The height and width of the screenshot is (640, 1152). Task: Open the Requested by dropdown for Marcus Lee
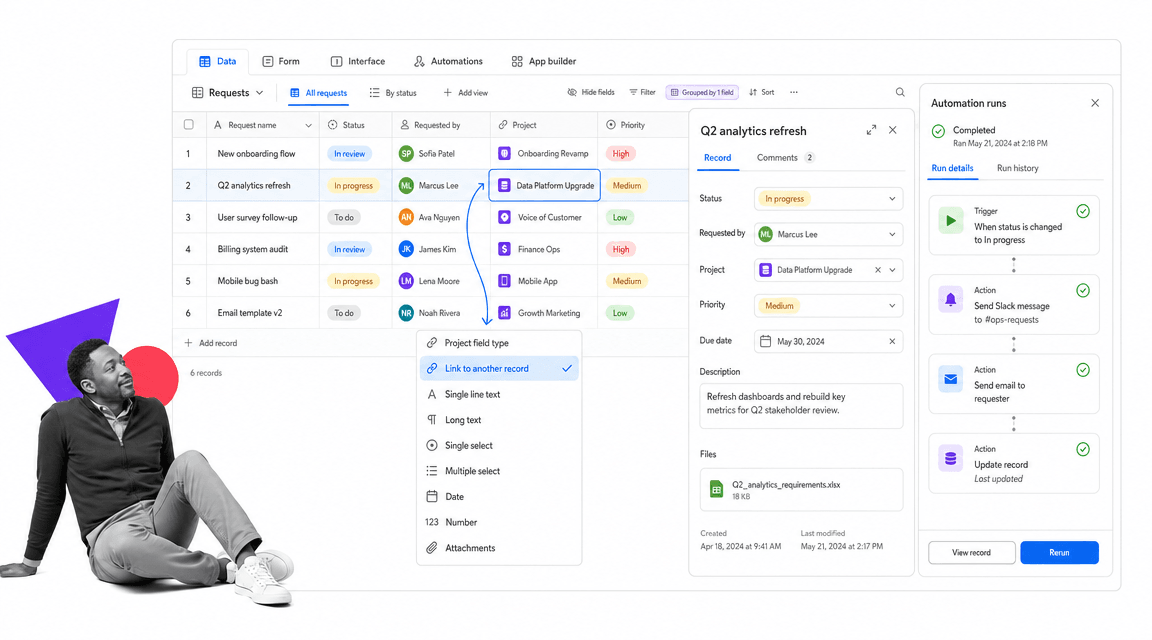point(829,234)
